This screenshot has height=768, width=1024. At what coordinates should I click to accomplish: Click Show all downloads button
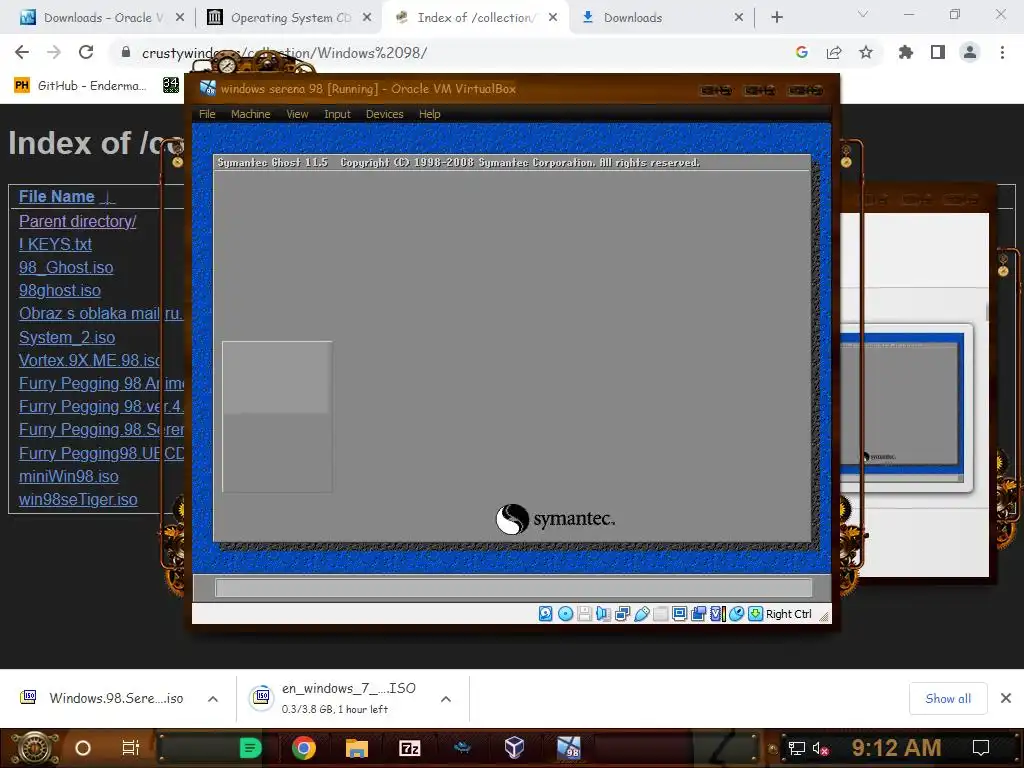[948, 699]
